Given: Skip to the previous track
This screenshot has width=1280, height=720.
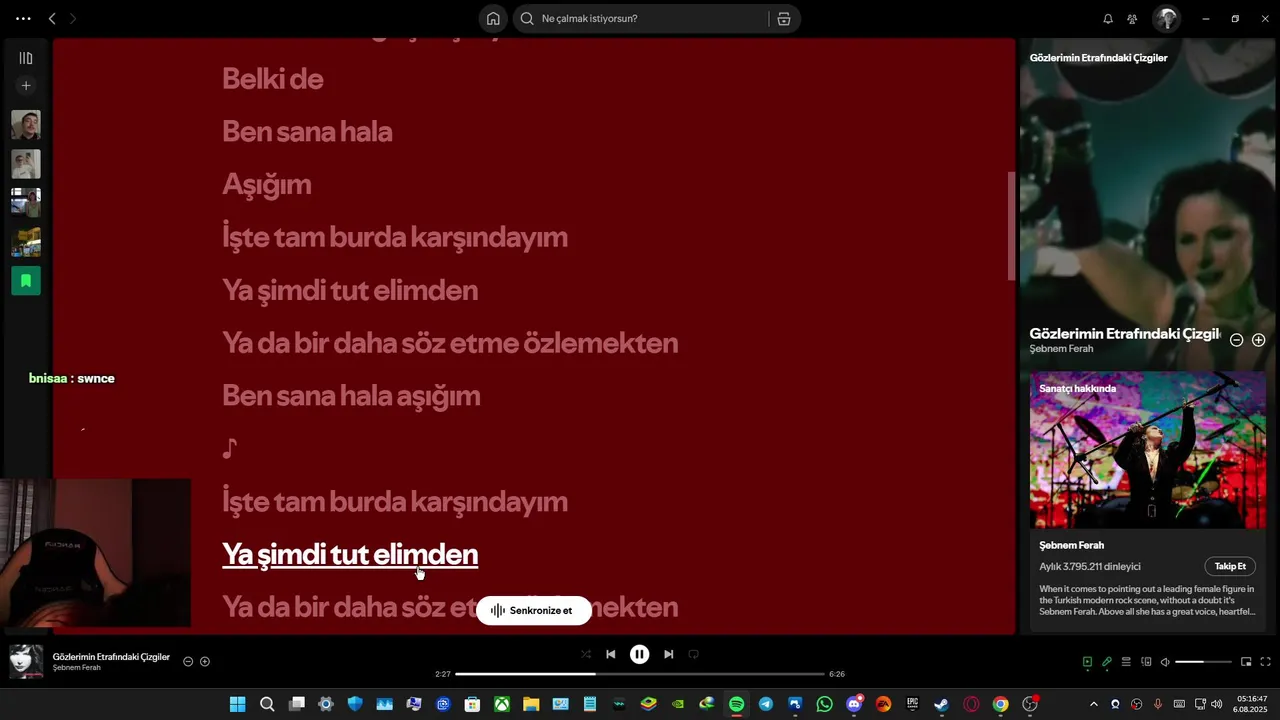Looking at the screenshot, I should coord(610,654).
